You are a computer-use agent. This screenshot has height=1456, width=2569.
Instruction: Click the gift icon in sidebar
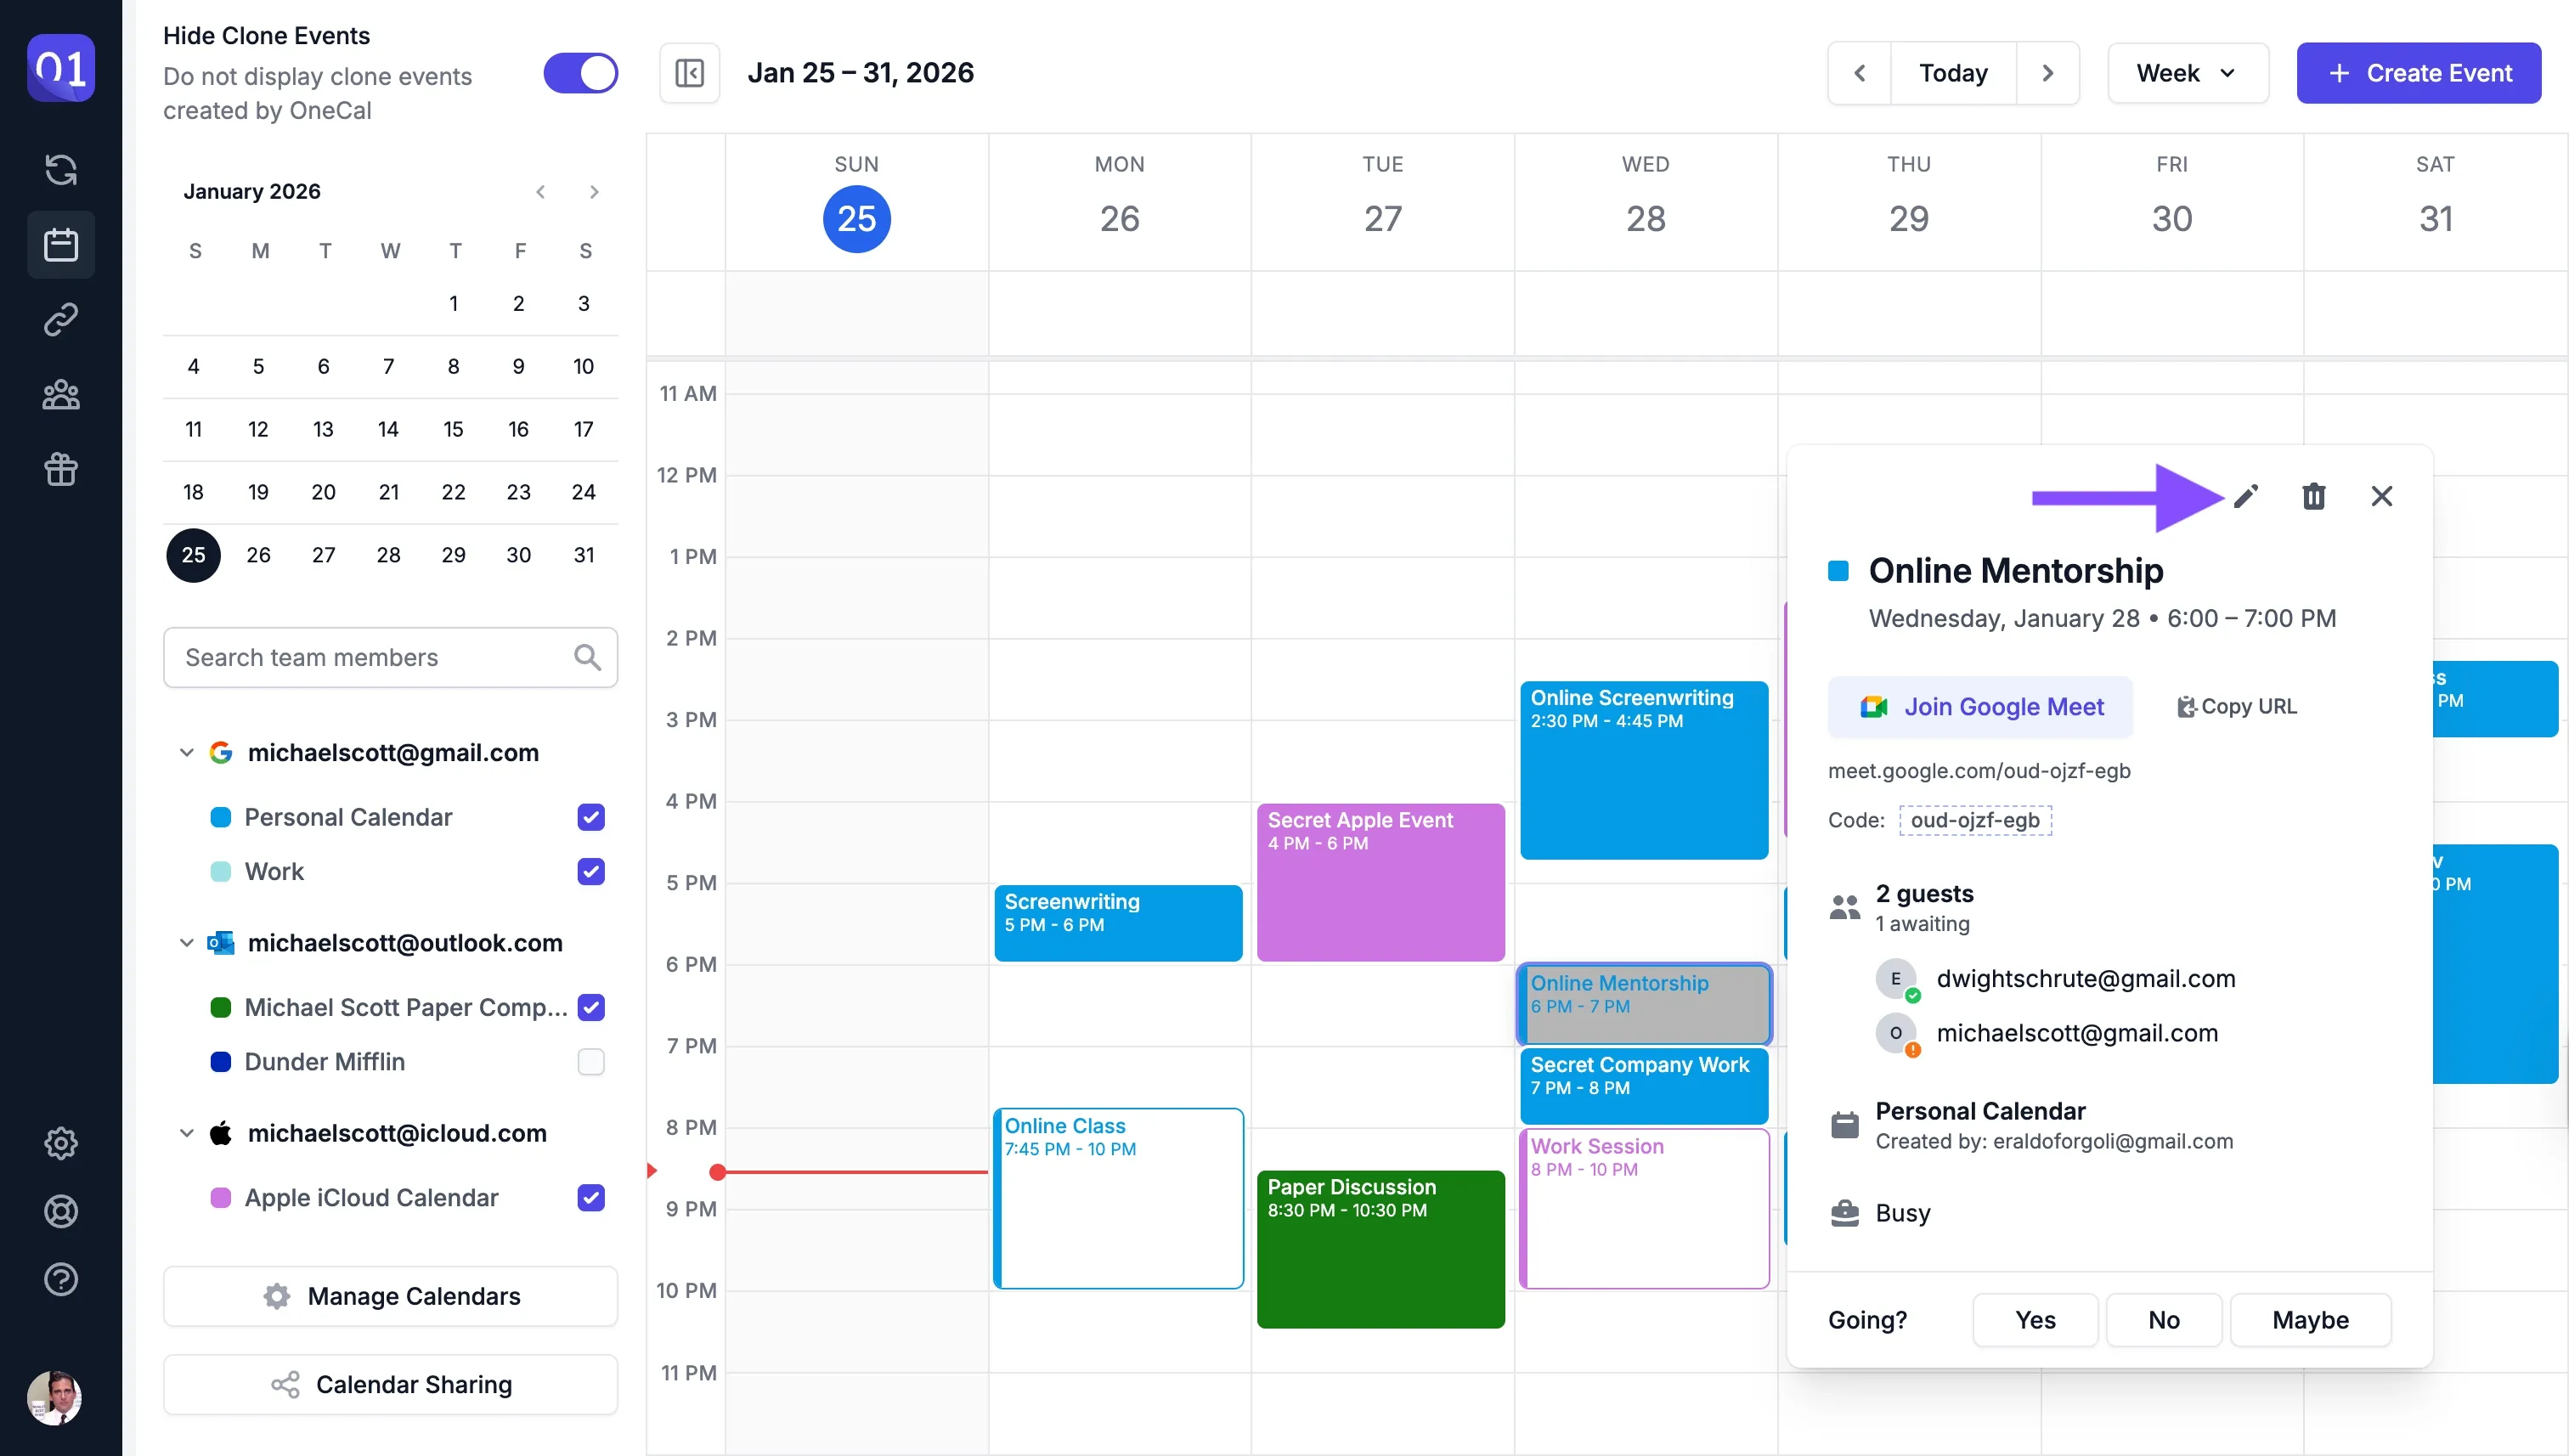(x=61, y=468)
